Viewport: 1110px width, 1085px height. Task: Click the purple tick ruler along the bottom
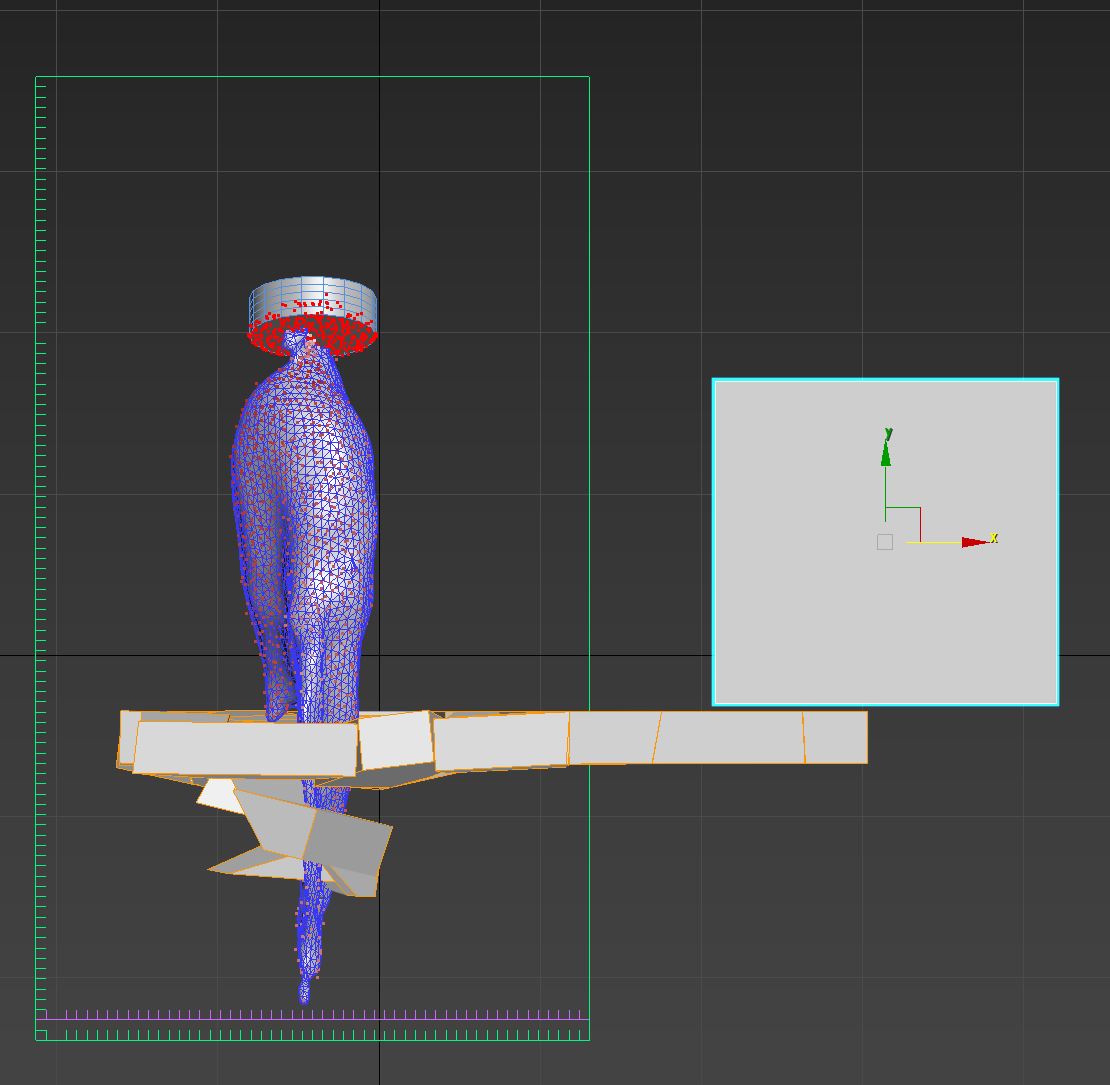point(312,1015)
